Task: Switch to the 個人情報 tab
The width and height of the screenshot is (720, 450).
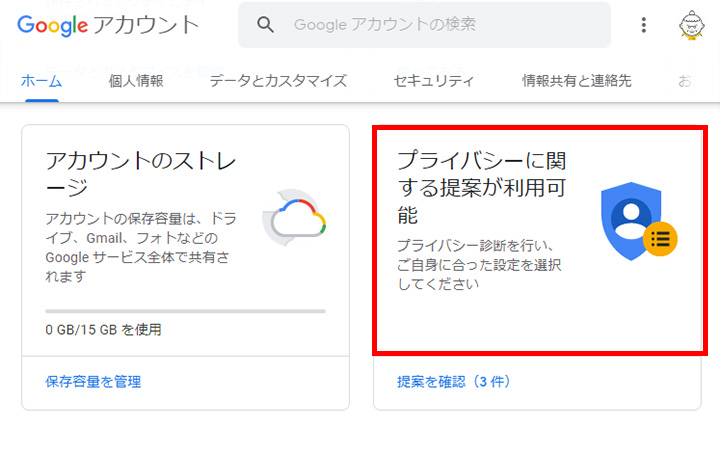Action: 136,81
